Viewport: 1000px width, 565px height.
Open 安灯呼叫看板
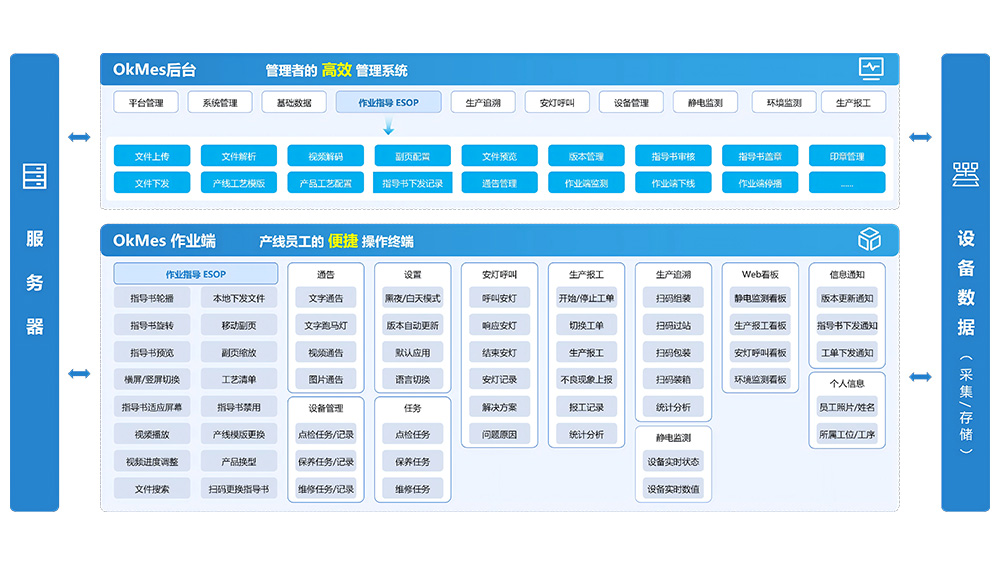click(x=760, y=353)
